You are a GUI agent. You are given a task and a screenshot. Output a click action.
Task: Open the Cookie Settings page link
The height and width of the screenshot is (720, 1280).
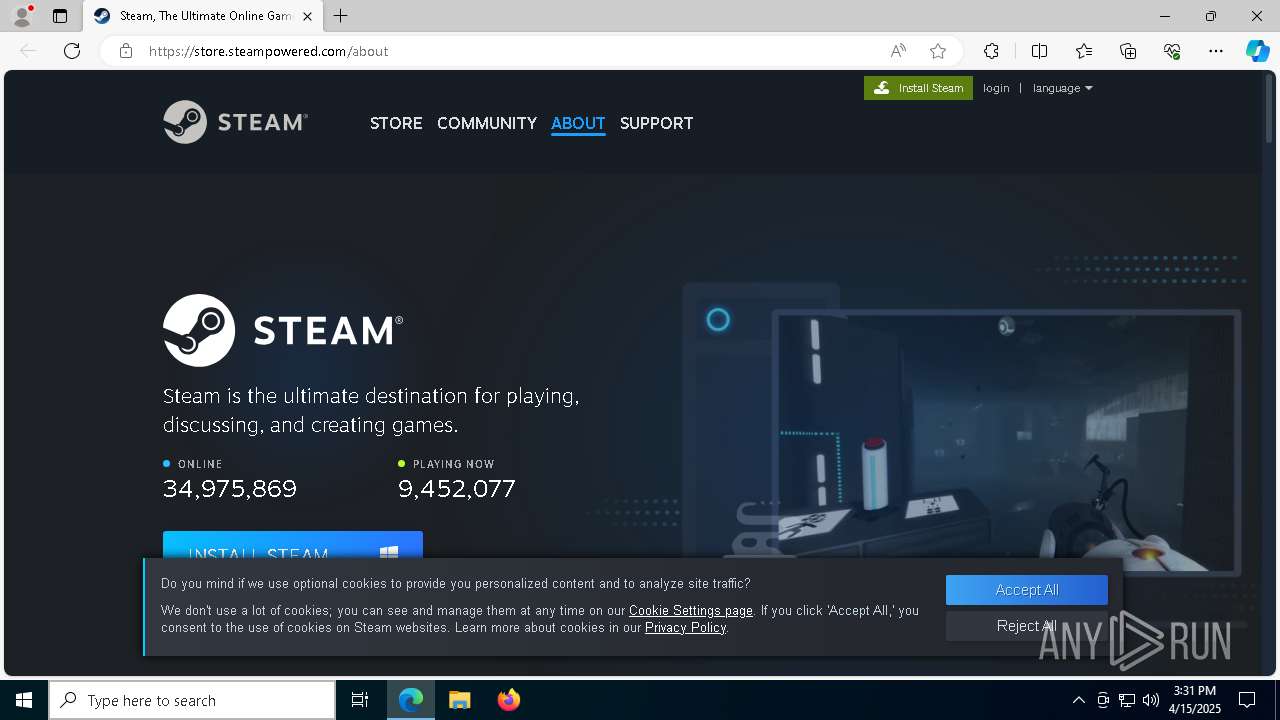[x=691, y=610]
